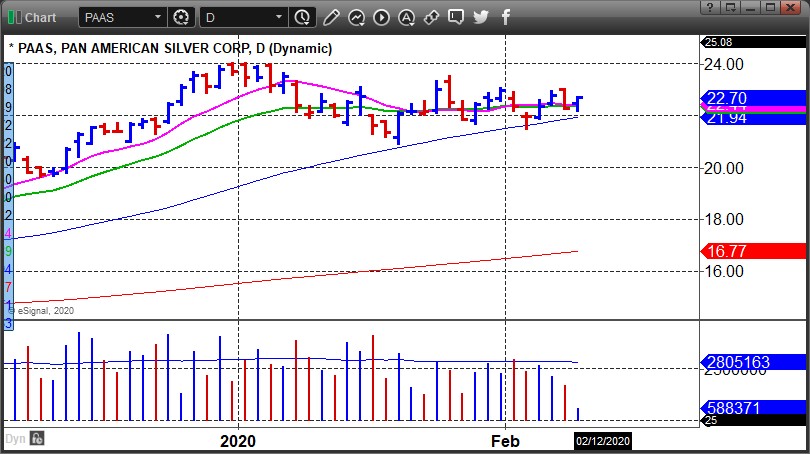
Task: Click the 16.77 red price label
Action: point(753,251)
